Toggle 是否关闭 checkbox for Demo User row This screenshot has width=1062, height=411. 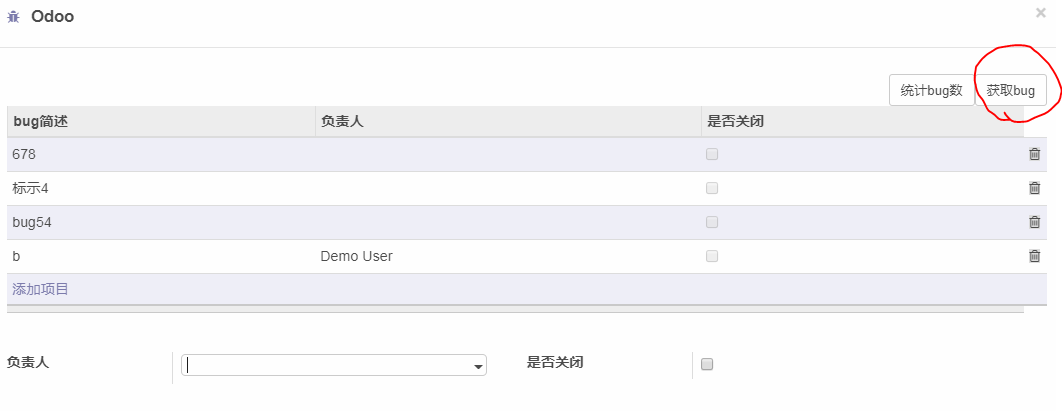pos(712,256)
